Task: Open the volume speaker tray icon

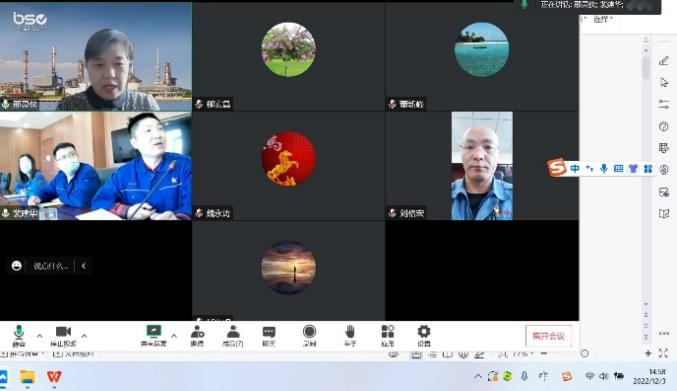Action: coord(604,376)
